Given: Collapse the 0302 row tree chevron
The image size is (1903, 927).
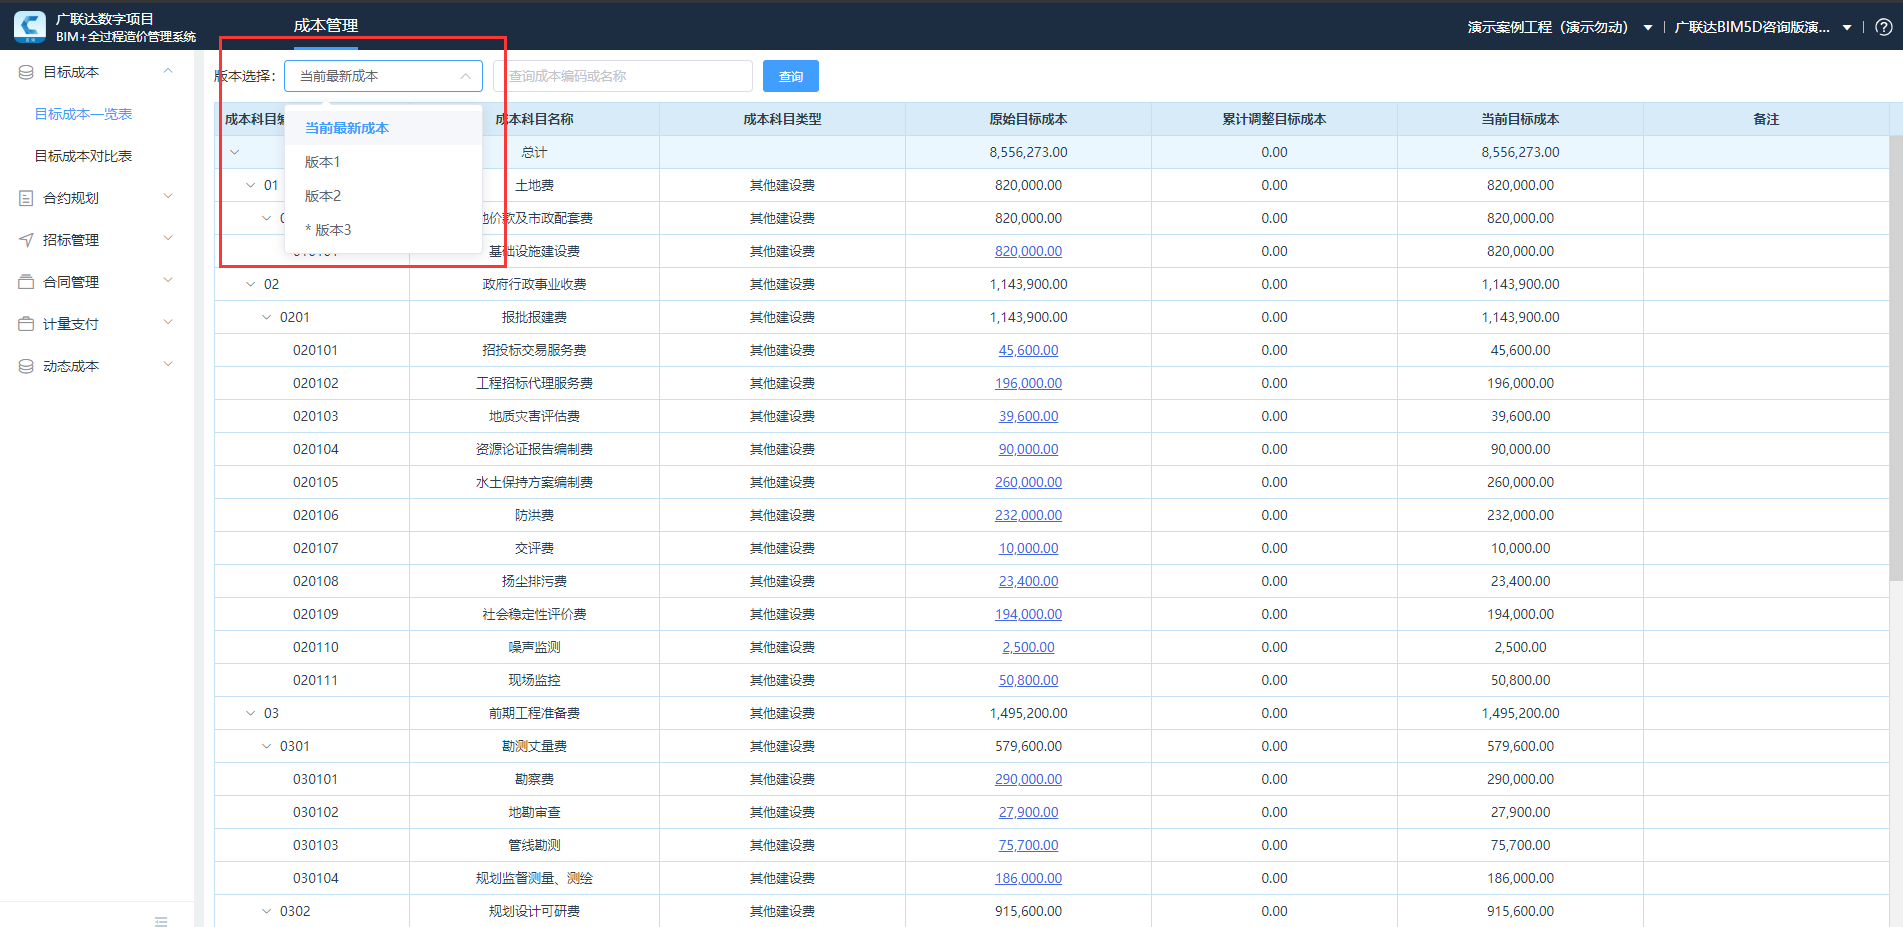Looking at the screenshot, I should click(267, 911).
